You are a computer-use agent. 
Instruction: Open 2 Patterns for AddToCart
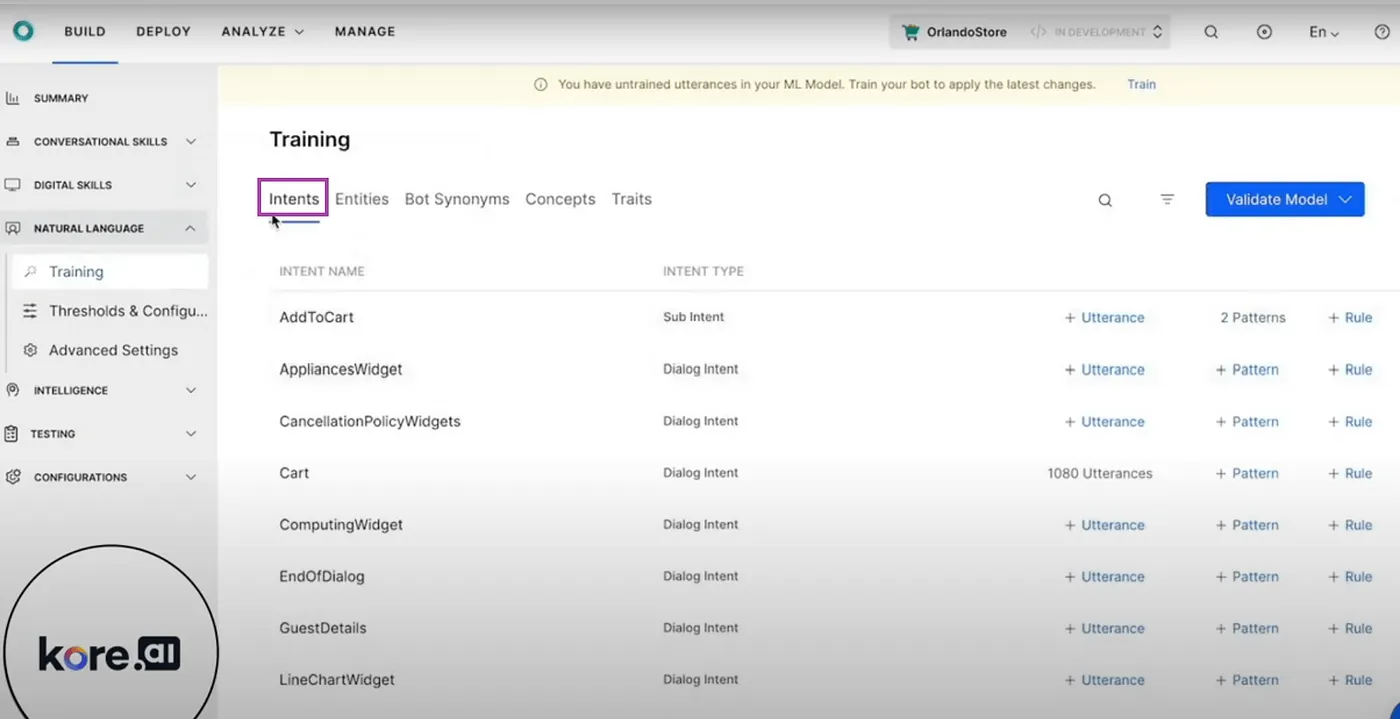tap(1253, 317)
